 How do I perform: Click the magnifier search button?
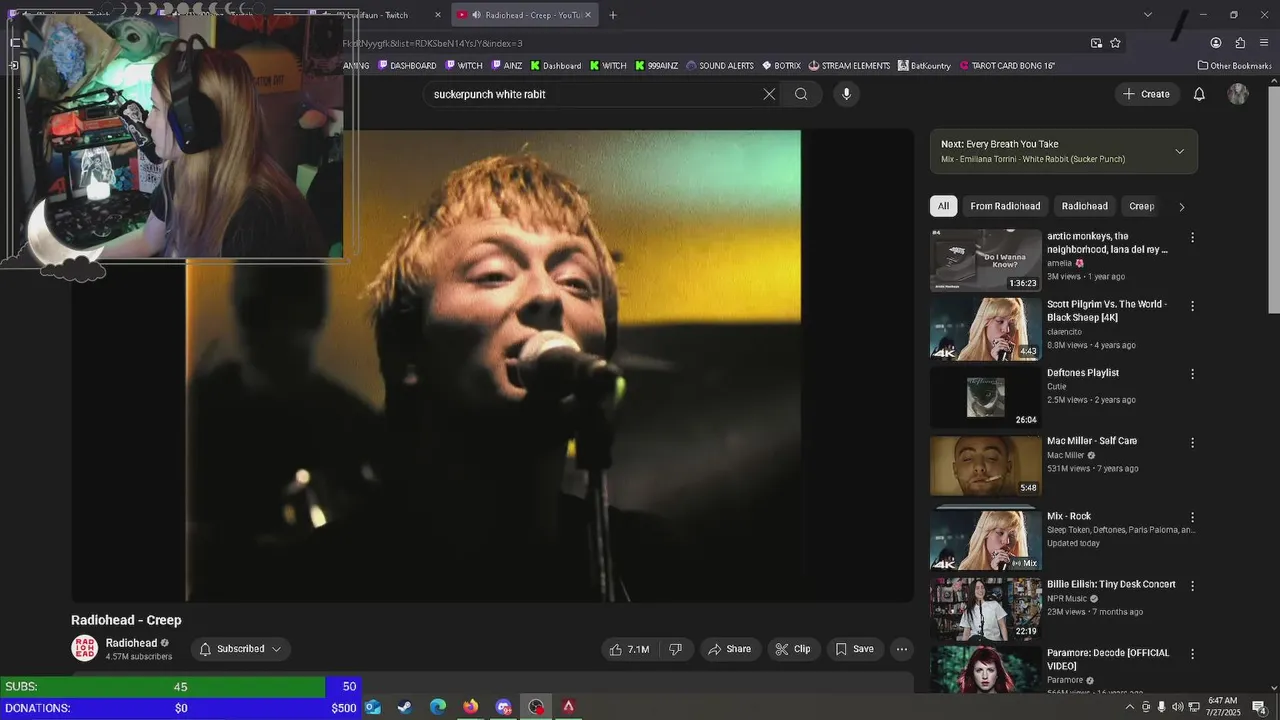[x=801, y=94]
